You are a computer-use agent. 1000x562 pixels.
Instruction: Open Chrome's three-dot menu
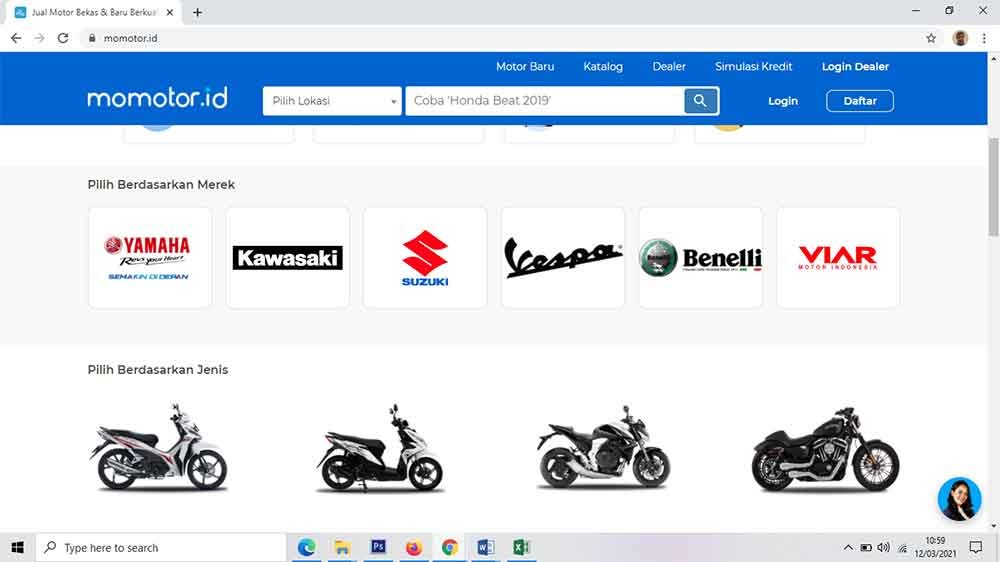coord(984,38)
